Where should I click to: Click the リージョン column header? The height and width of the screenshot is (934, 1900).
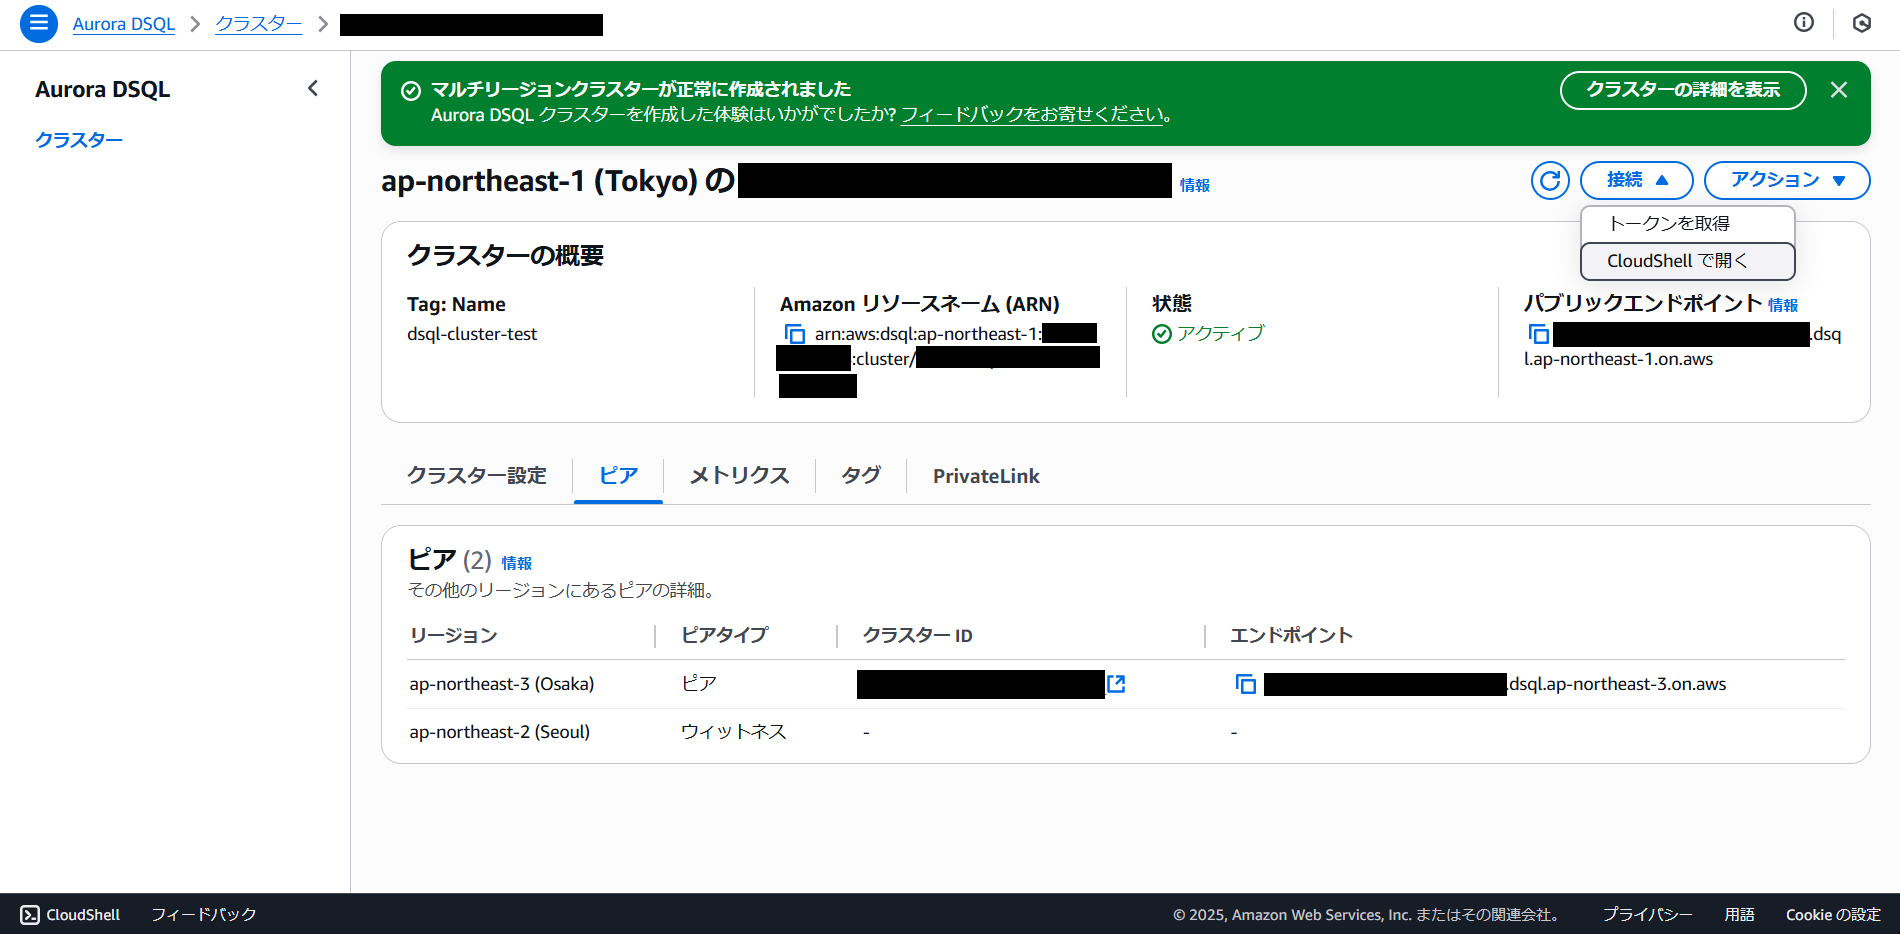(454, 636)
